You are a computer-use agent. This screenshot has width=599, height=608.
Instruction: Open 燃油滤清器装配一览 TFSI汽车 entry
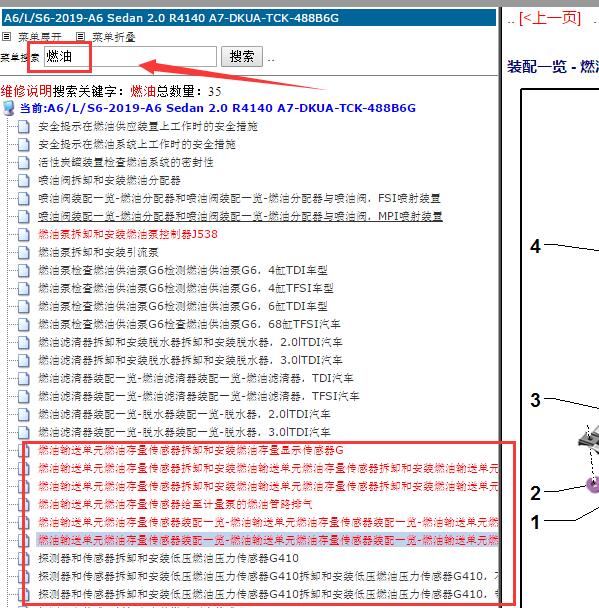point(199,396)
